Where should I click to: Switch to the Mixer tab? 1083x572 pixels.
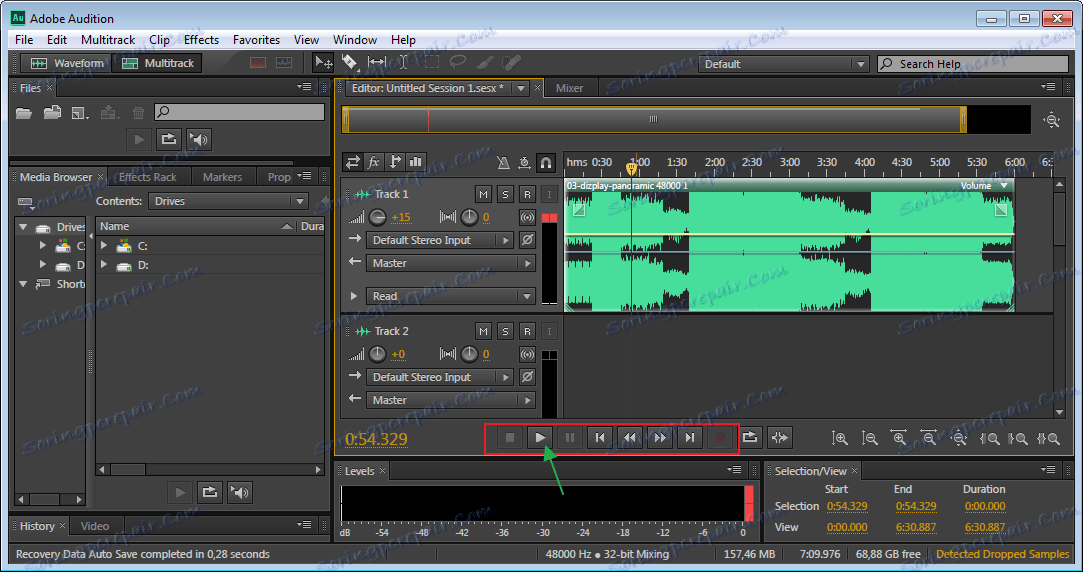tap(569, 88)
